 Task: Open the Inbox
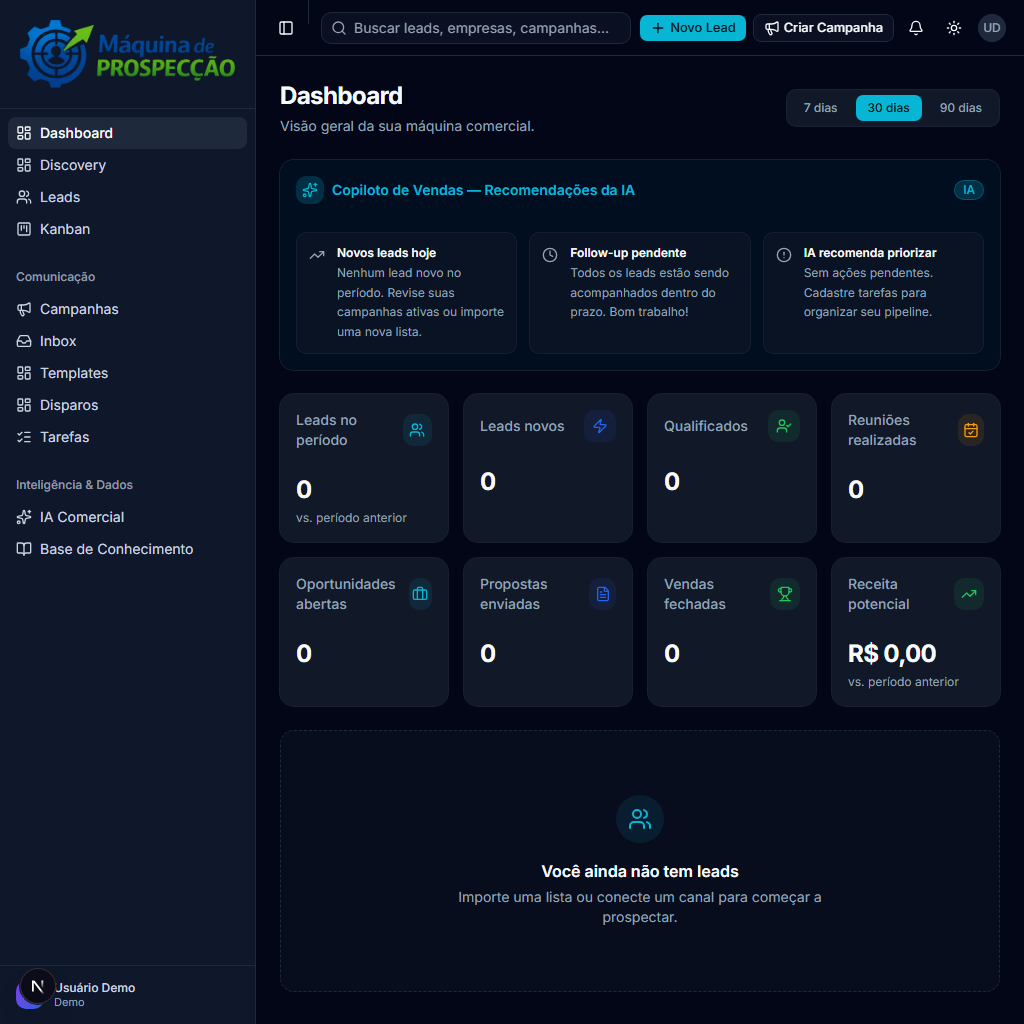(x=127, y=341)
